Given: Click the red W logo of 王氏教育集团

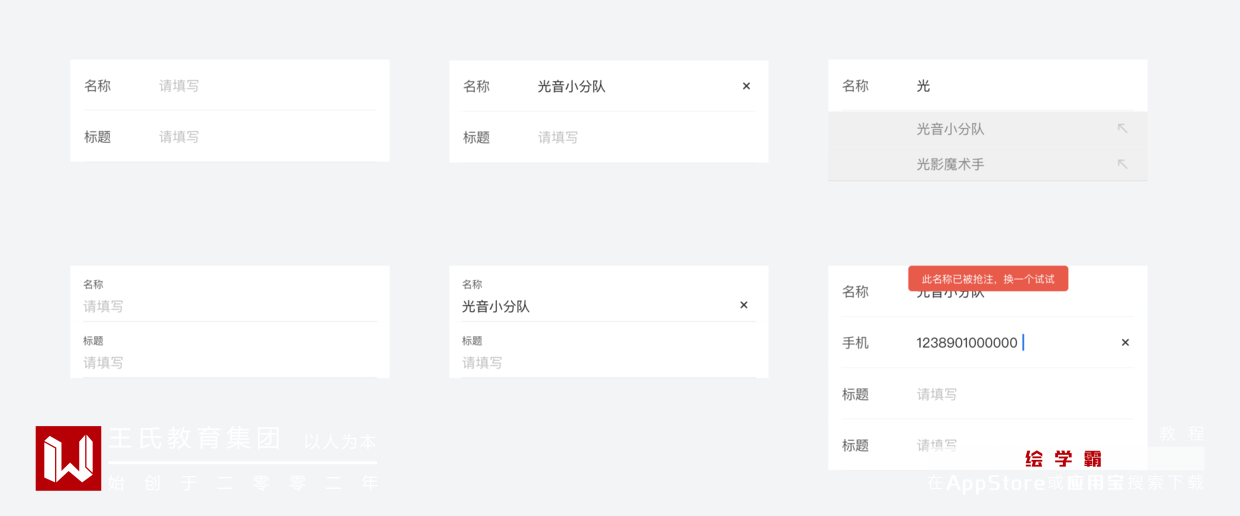Looking at the screenshot, I should tap(68, 458).
